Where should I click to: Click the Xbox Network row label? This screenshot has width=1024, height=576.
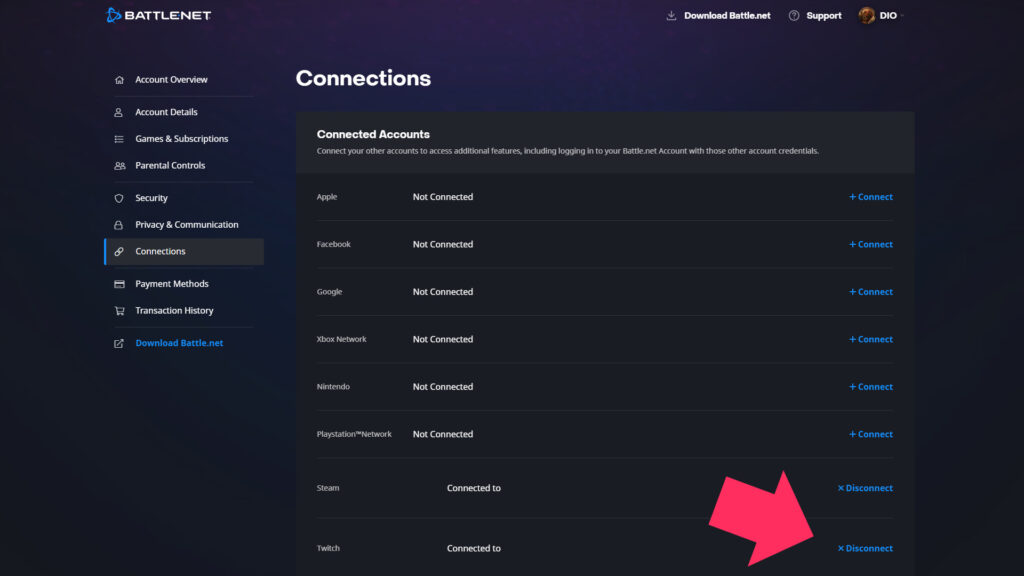coord(342,340)
